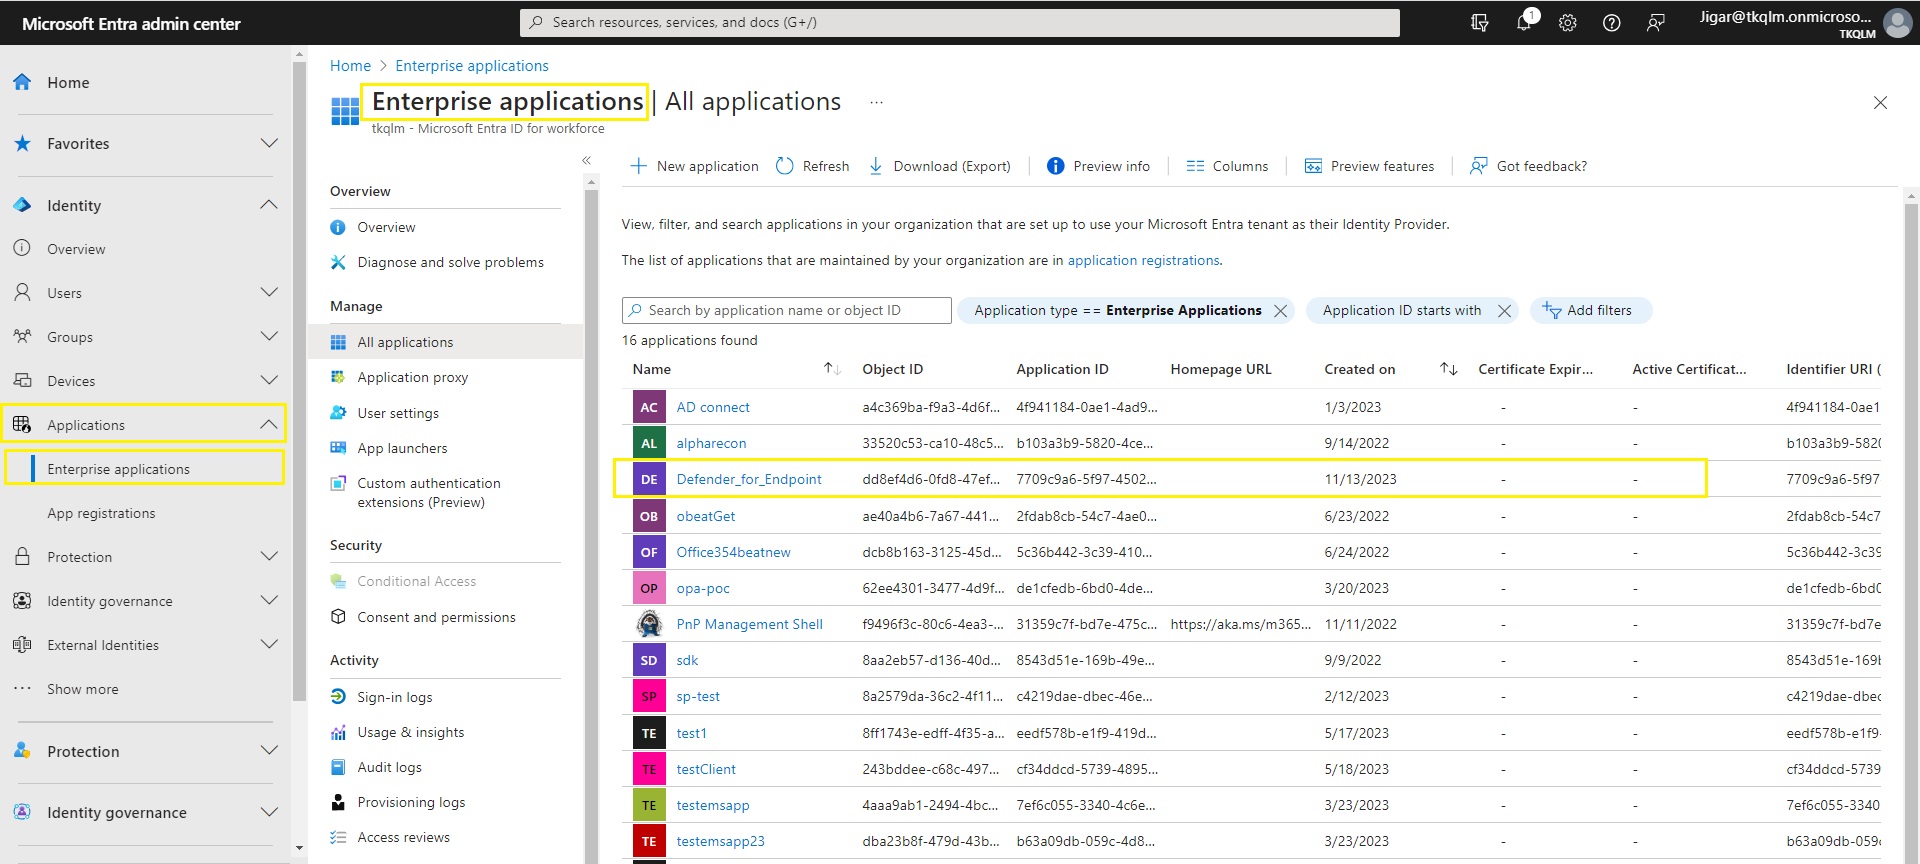1920x864 pixels.
Task: Open Sign-in logs menu item
Action: [395, 697]
